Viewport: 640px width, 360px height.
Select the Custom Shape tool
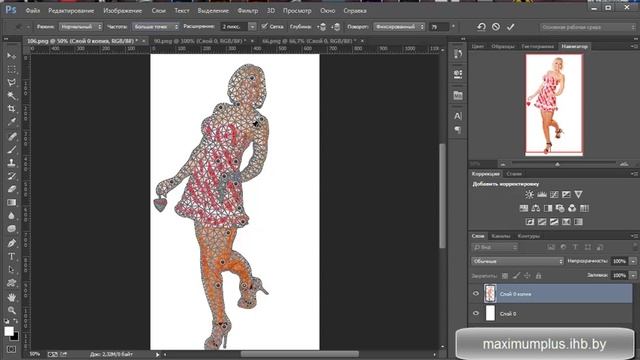[11, 283]
